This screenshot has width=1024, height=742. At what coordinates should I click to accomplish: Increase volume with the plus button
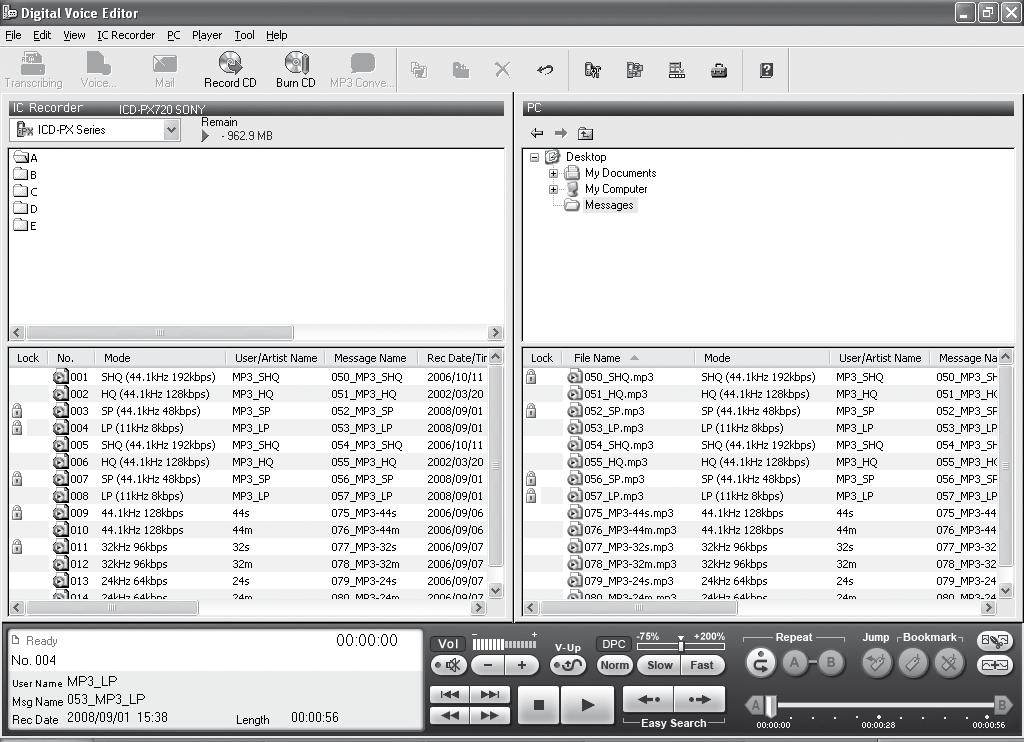[521, 666]
